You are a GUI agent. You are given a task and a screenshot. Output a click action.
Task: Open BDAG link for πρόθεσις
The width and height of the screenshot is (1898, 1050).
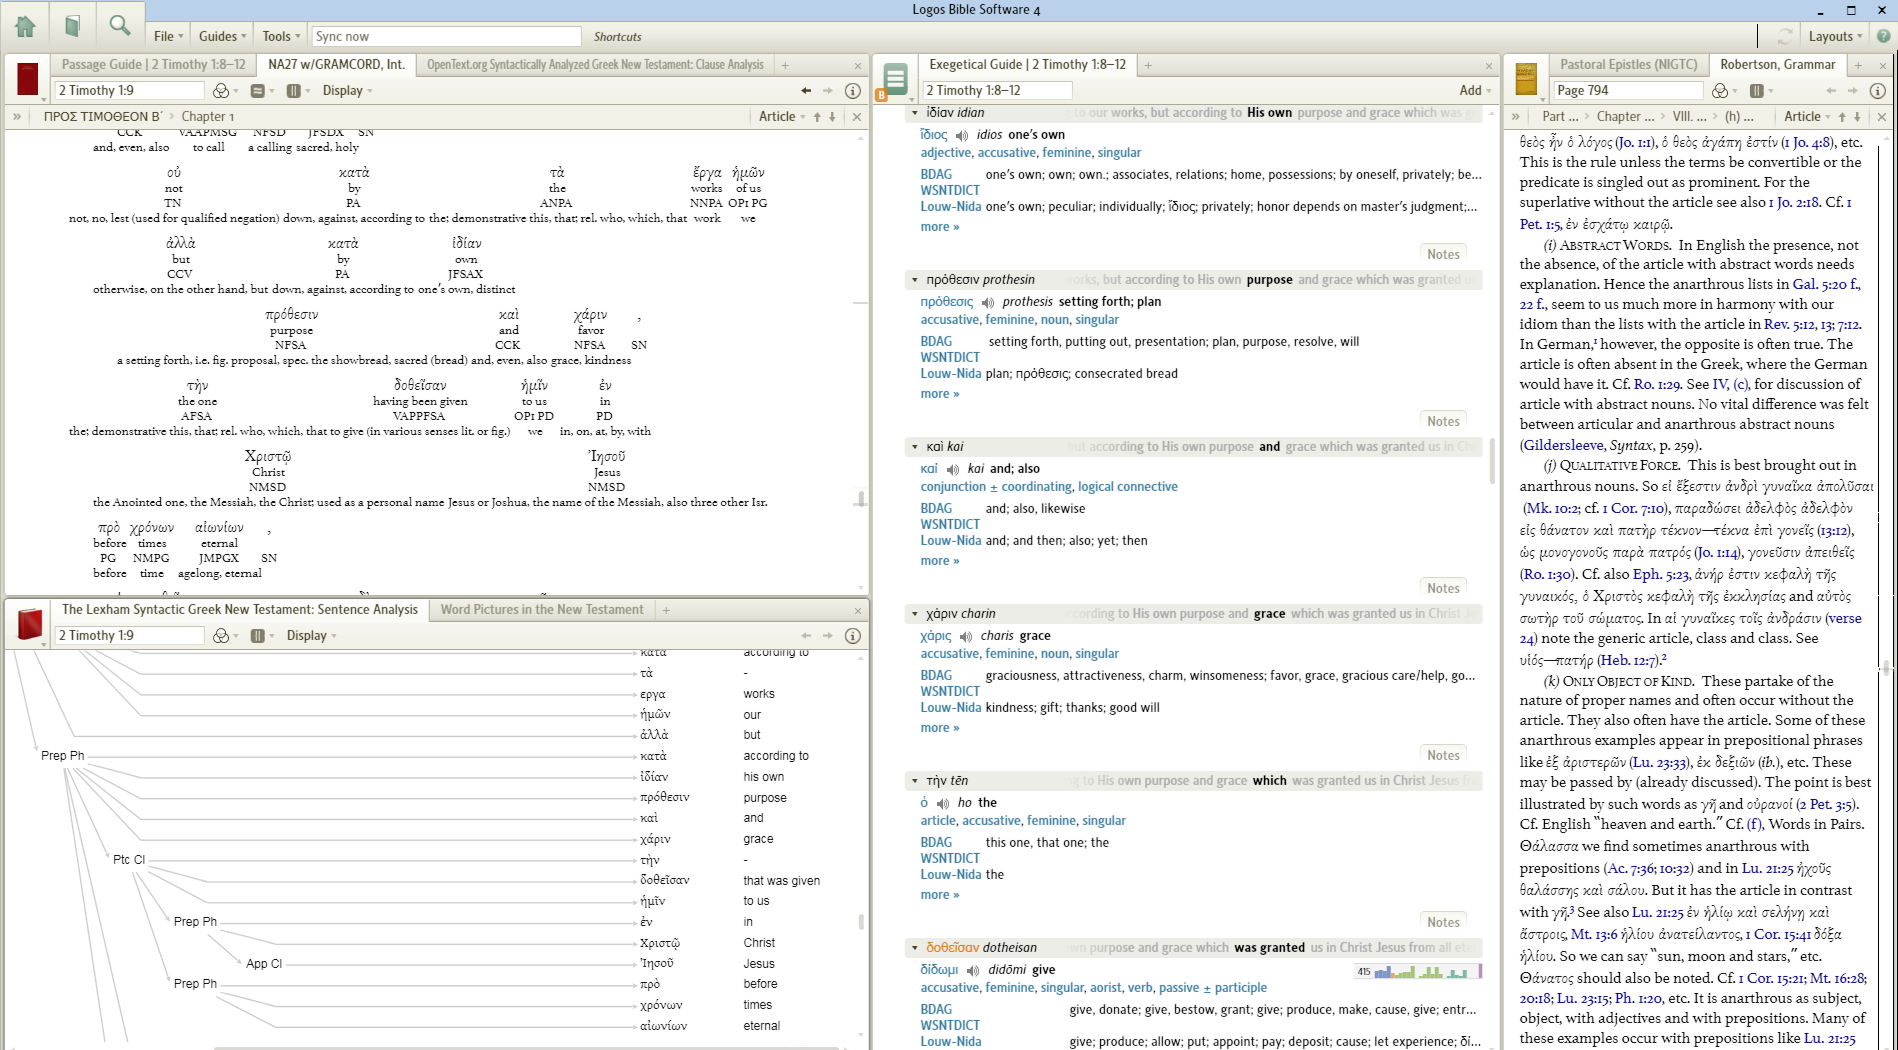(x=936, y=341)
